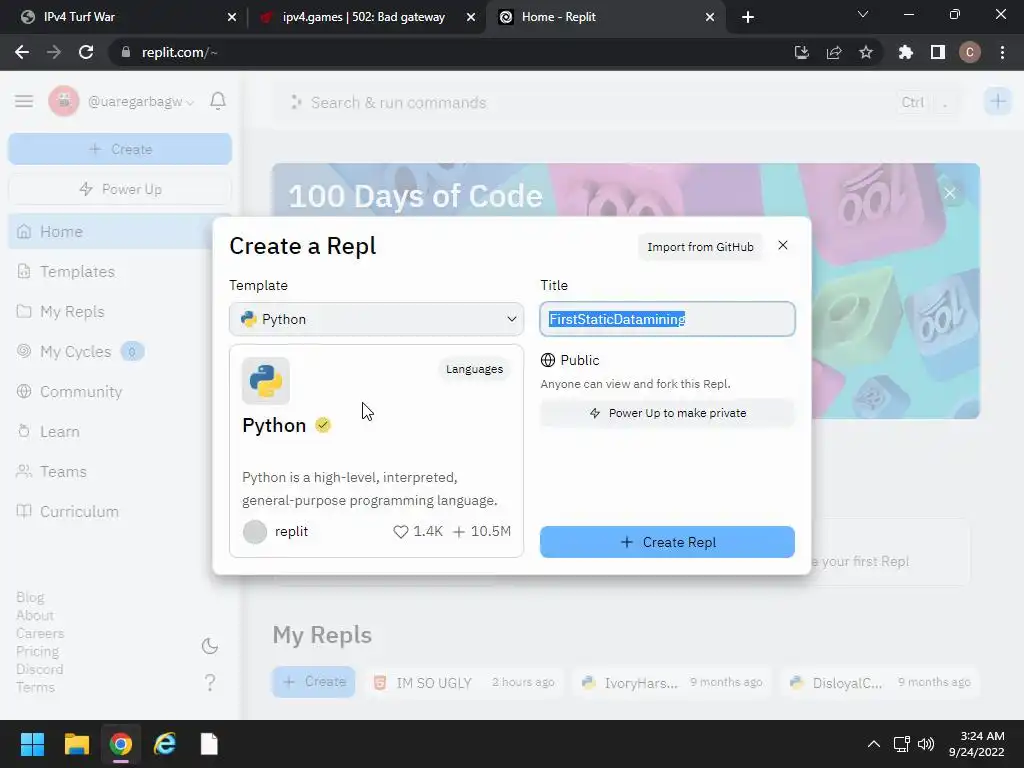Open the IM SO UGLY repl
The width and height of the screenshot is (1024, 768).
point(463,682)
